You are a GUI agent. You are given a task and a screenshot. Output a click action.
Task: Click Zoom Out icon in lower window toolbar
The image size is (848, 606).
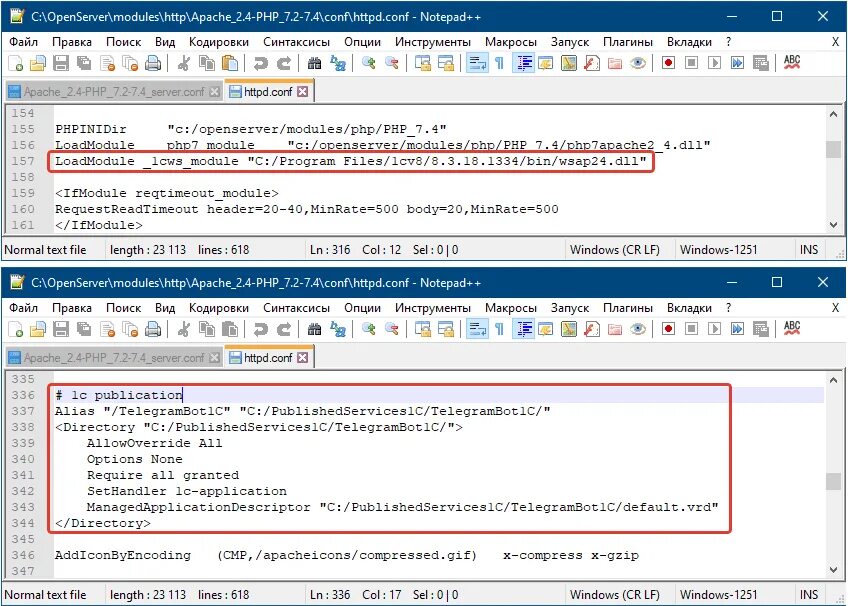click(392, 329)
